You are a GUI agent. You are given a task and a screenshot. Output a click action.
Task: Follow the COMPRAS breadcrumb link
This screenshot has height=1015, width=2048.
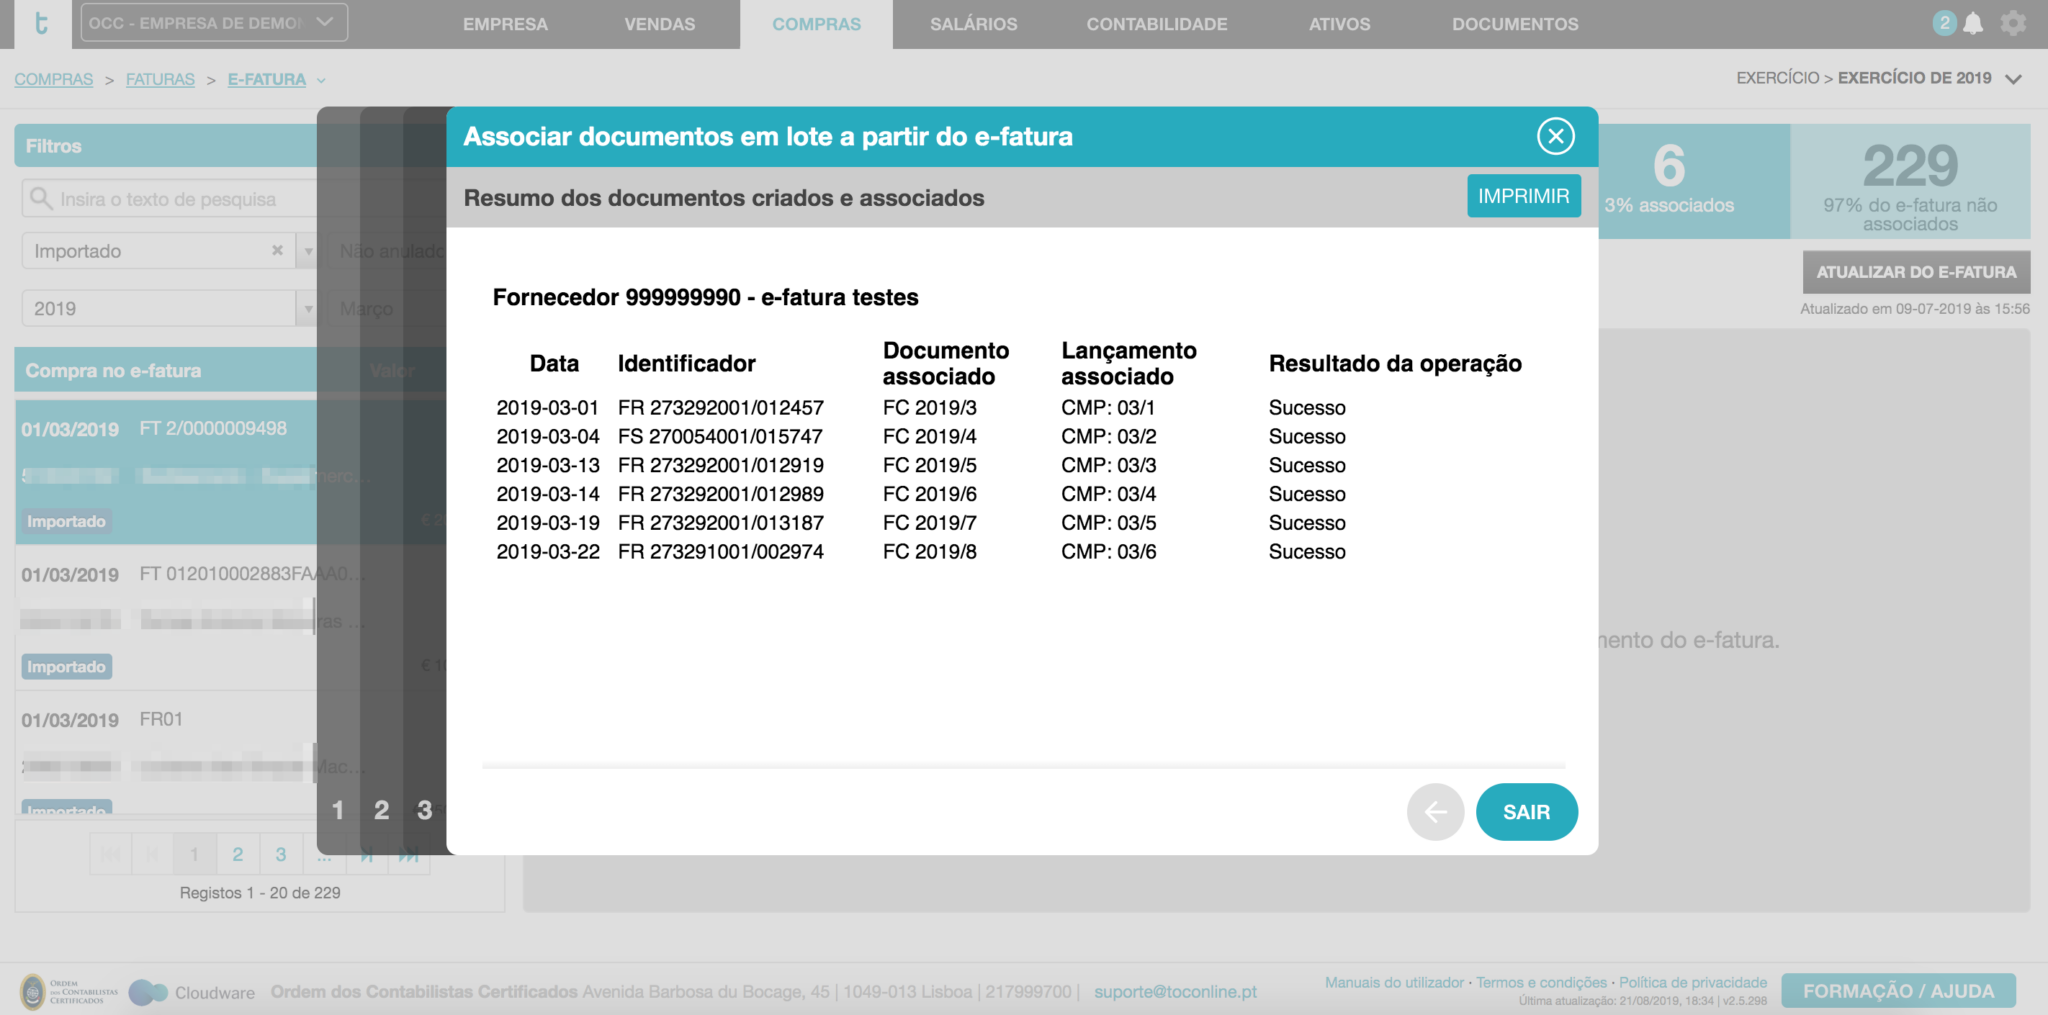point(54,79)
